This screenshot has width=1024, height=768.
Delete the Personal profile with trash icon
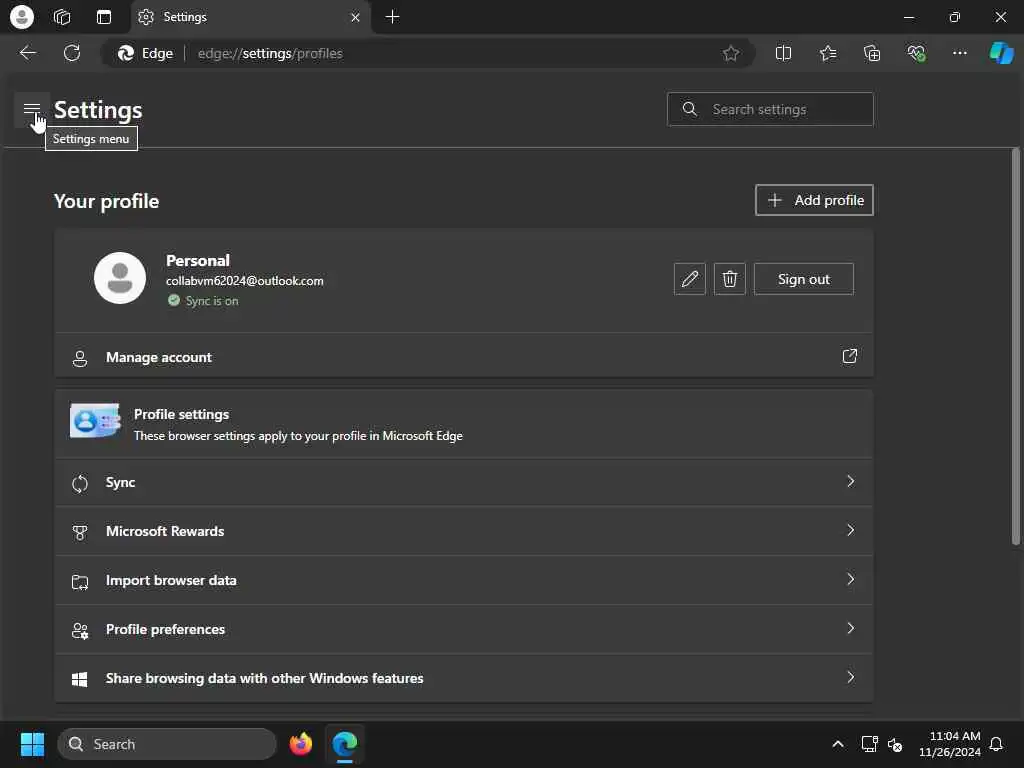(729, 279)
